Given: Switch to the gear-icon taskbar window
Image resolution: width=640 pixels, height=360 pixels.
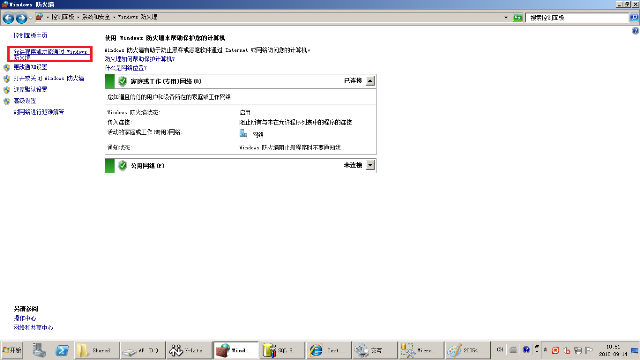Looking at the screenshot, I should (x=375, y=350).
